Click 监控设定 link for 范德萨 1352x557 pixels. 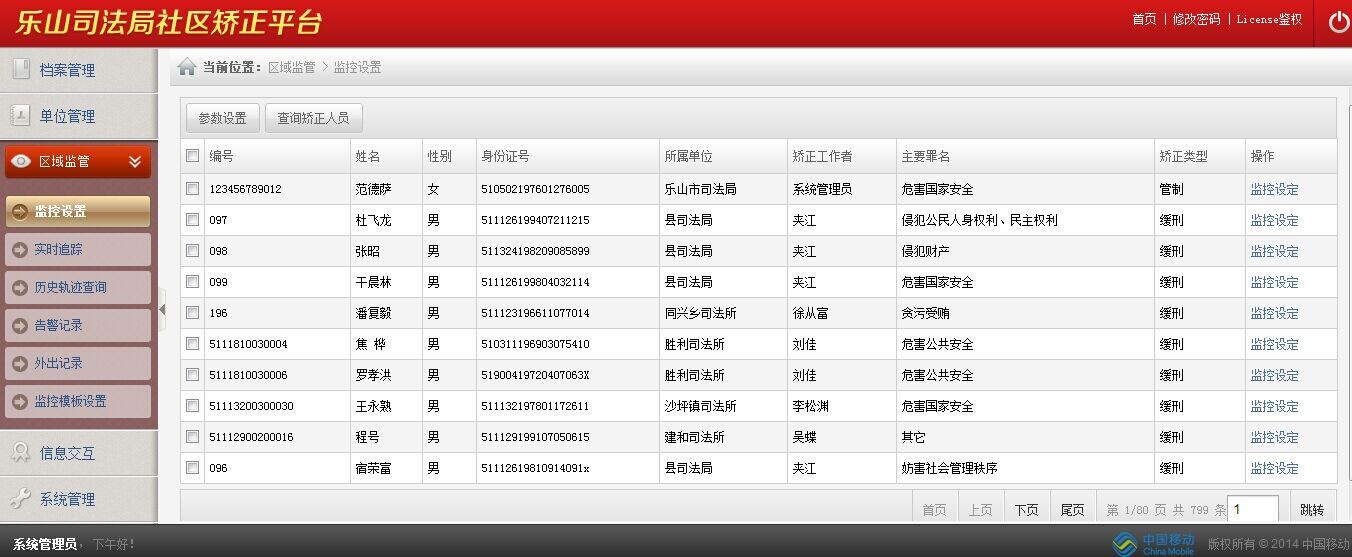click(1274, 189)
